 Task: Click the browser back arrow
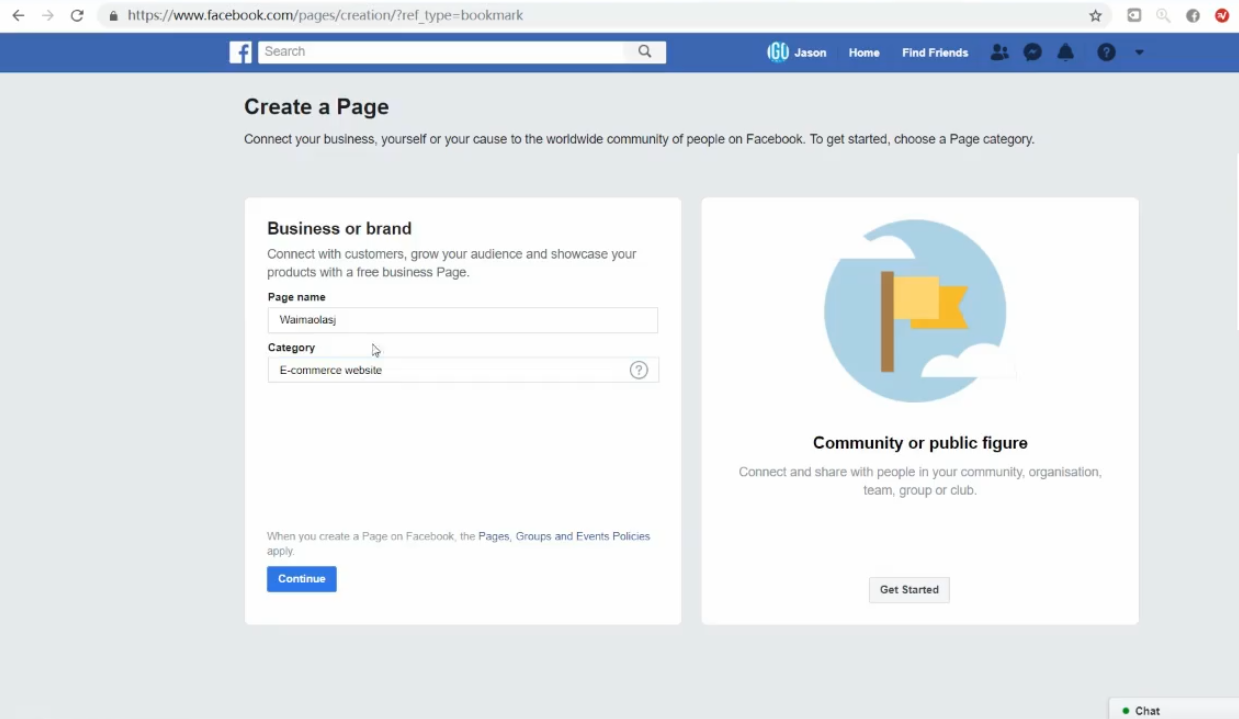click(18, 16)
